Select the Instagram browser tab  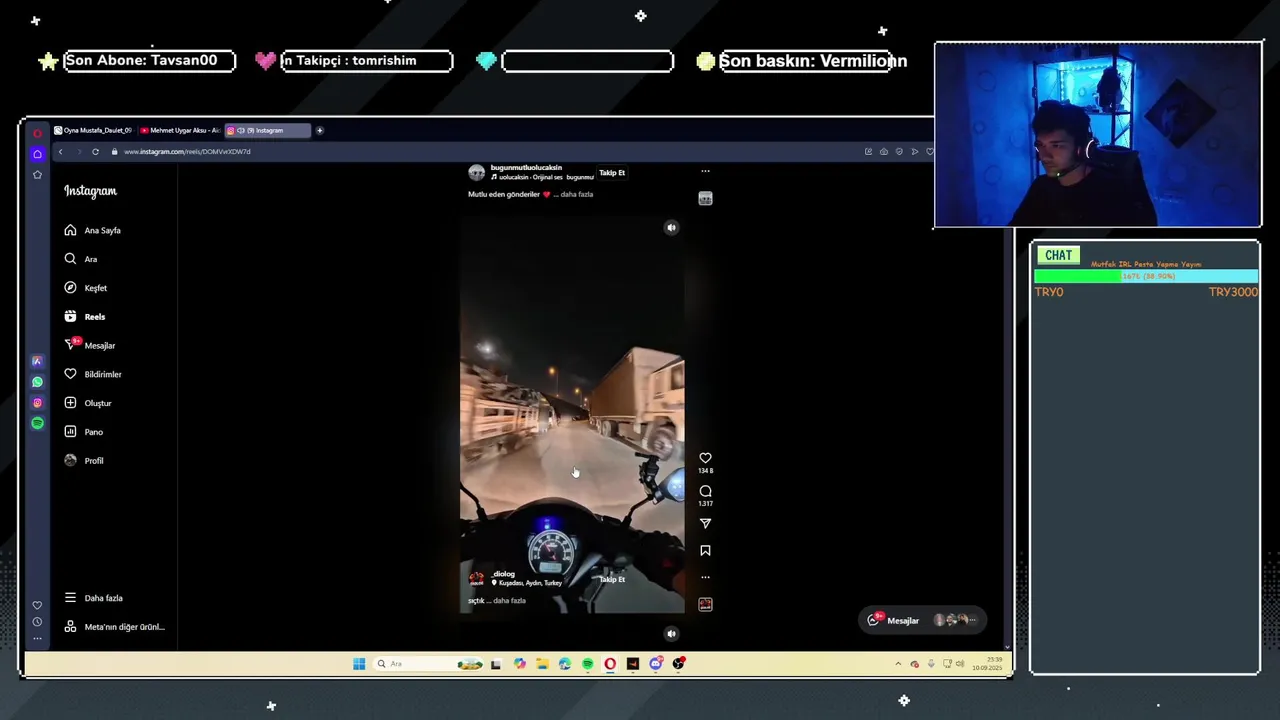[267, 130]
